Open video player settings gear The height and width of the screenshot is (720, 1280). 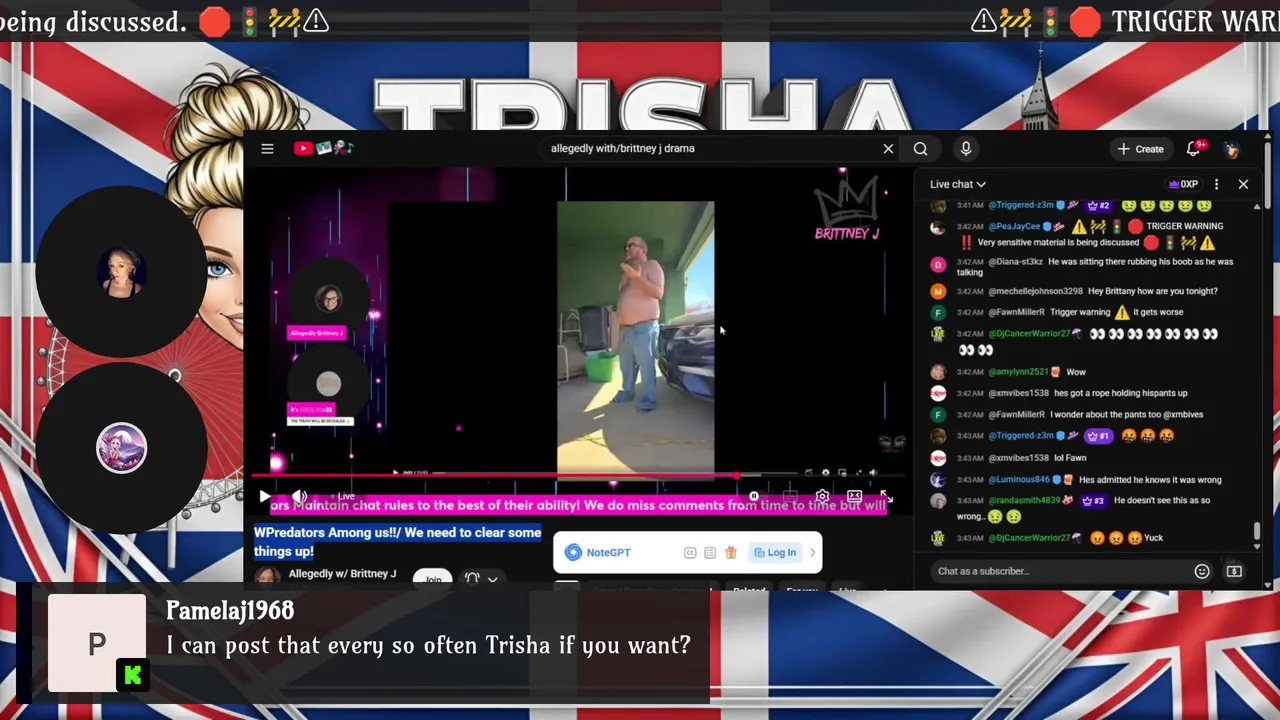[x=822, y=496]
